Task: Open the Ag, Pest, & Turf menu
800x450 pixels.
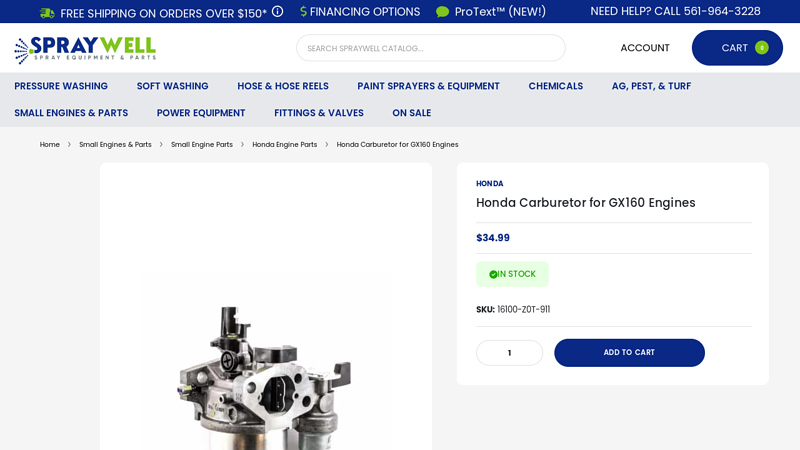Action: pyautogui.click(x=652, y=86)
